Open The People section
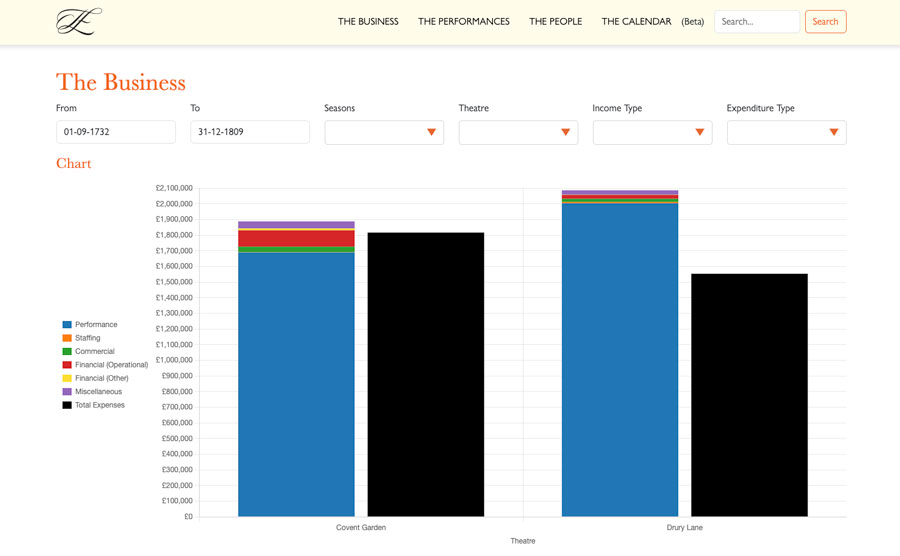Image resolution: width=900 pixels, height=556 pixels. click(555, 22)
